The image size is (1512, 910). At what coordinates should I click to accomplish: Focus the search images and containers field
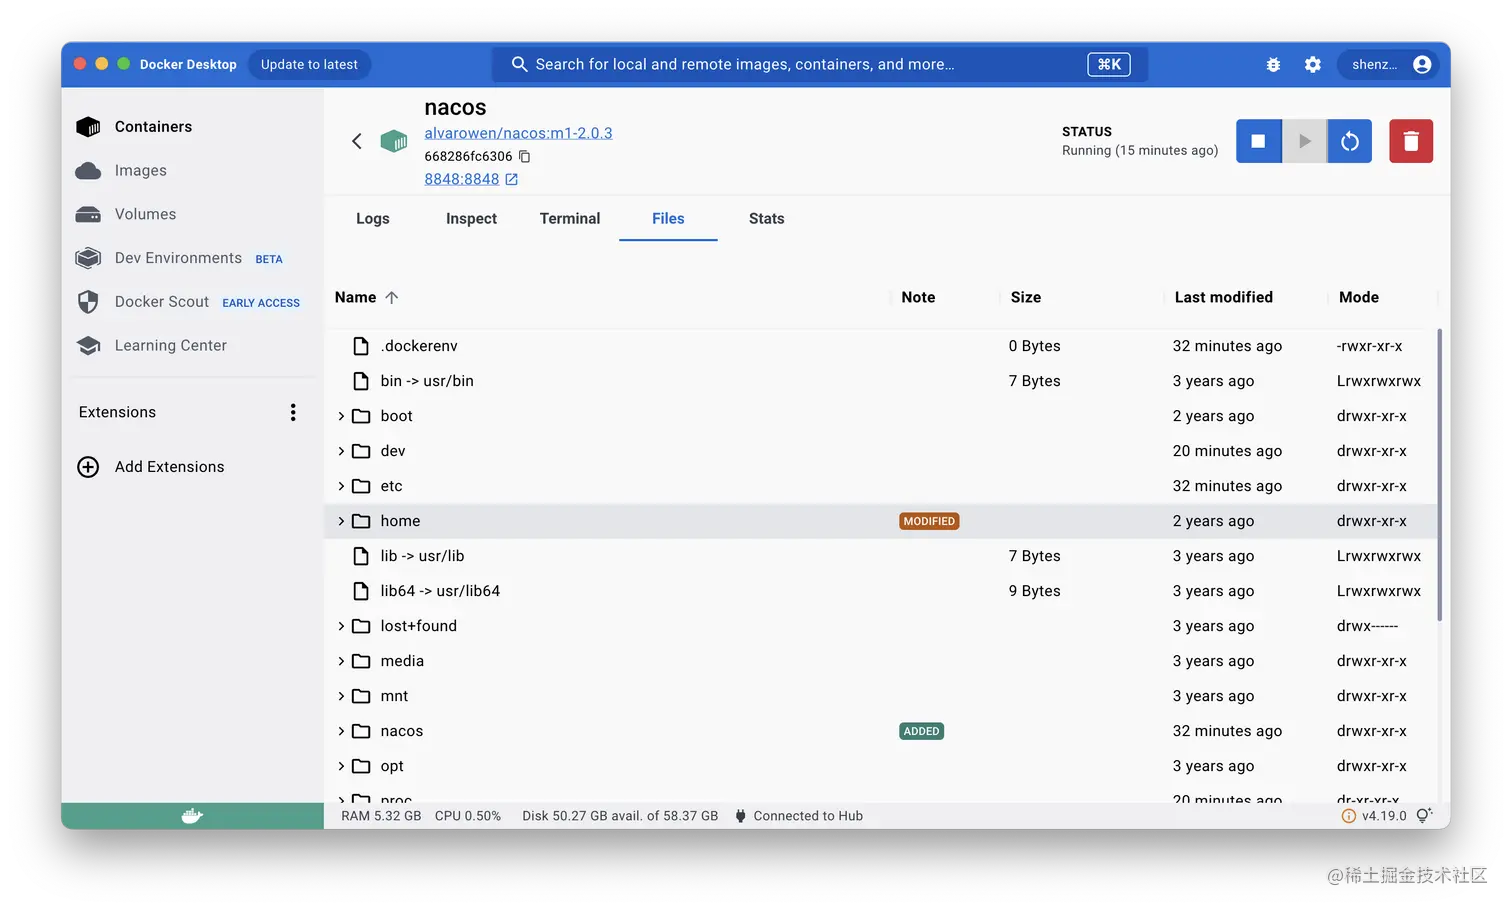(x=820, y=64)
